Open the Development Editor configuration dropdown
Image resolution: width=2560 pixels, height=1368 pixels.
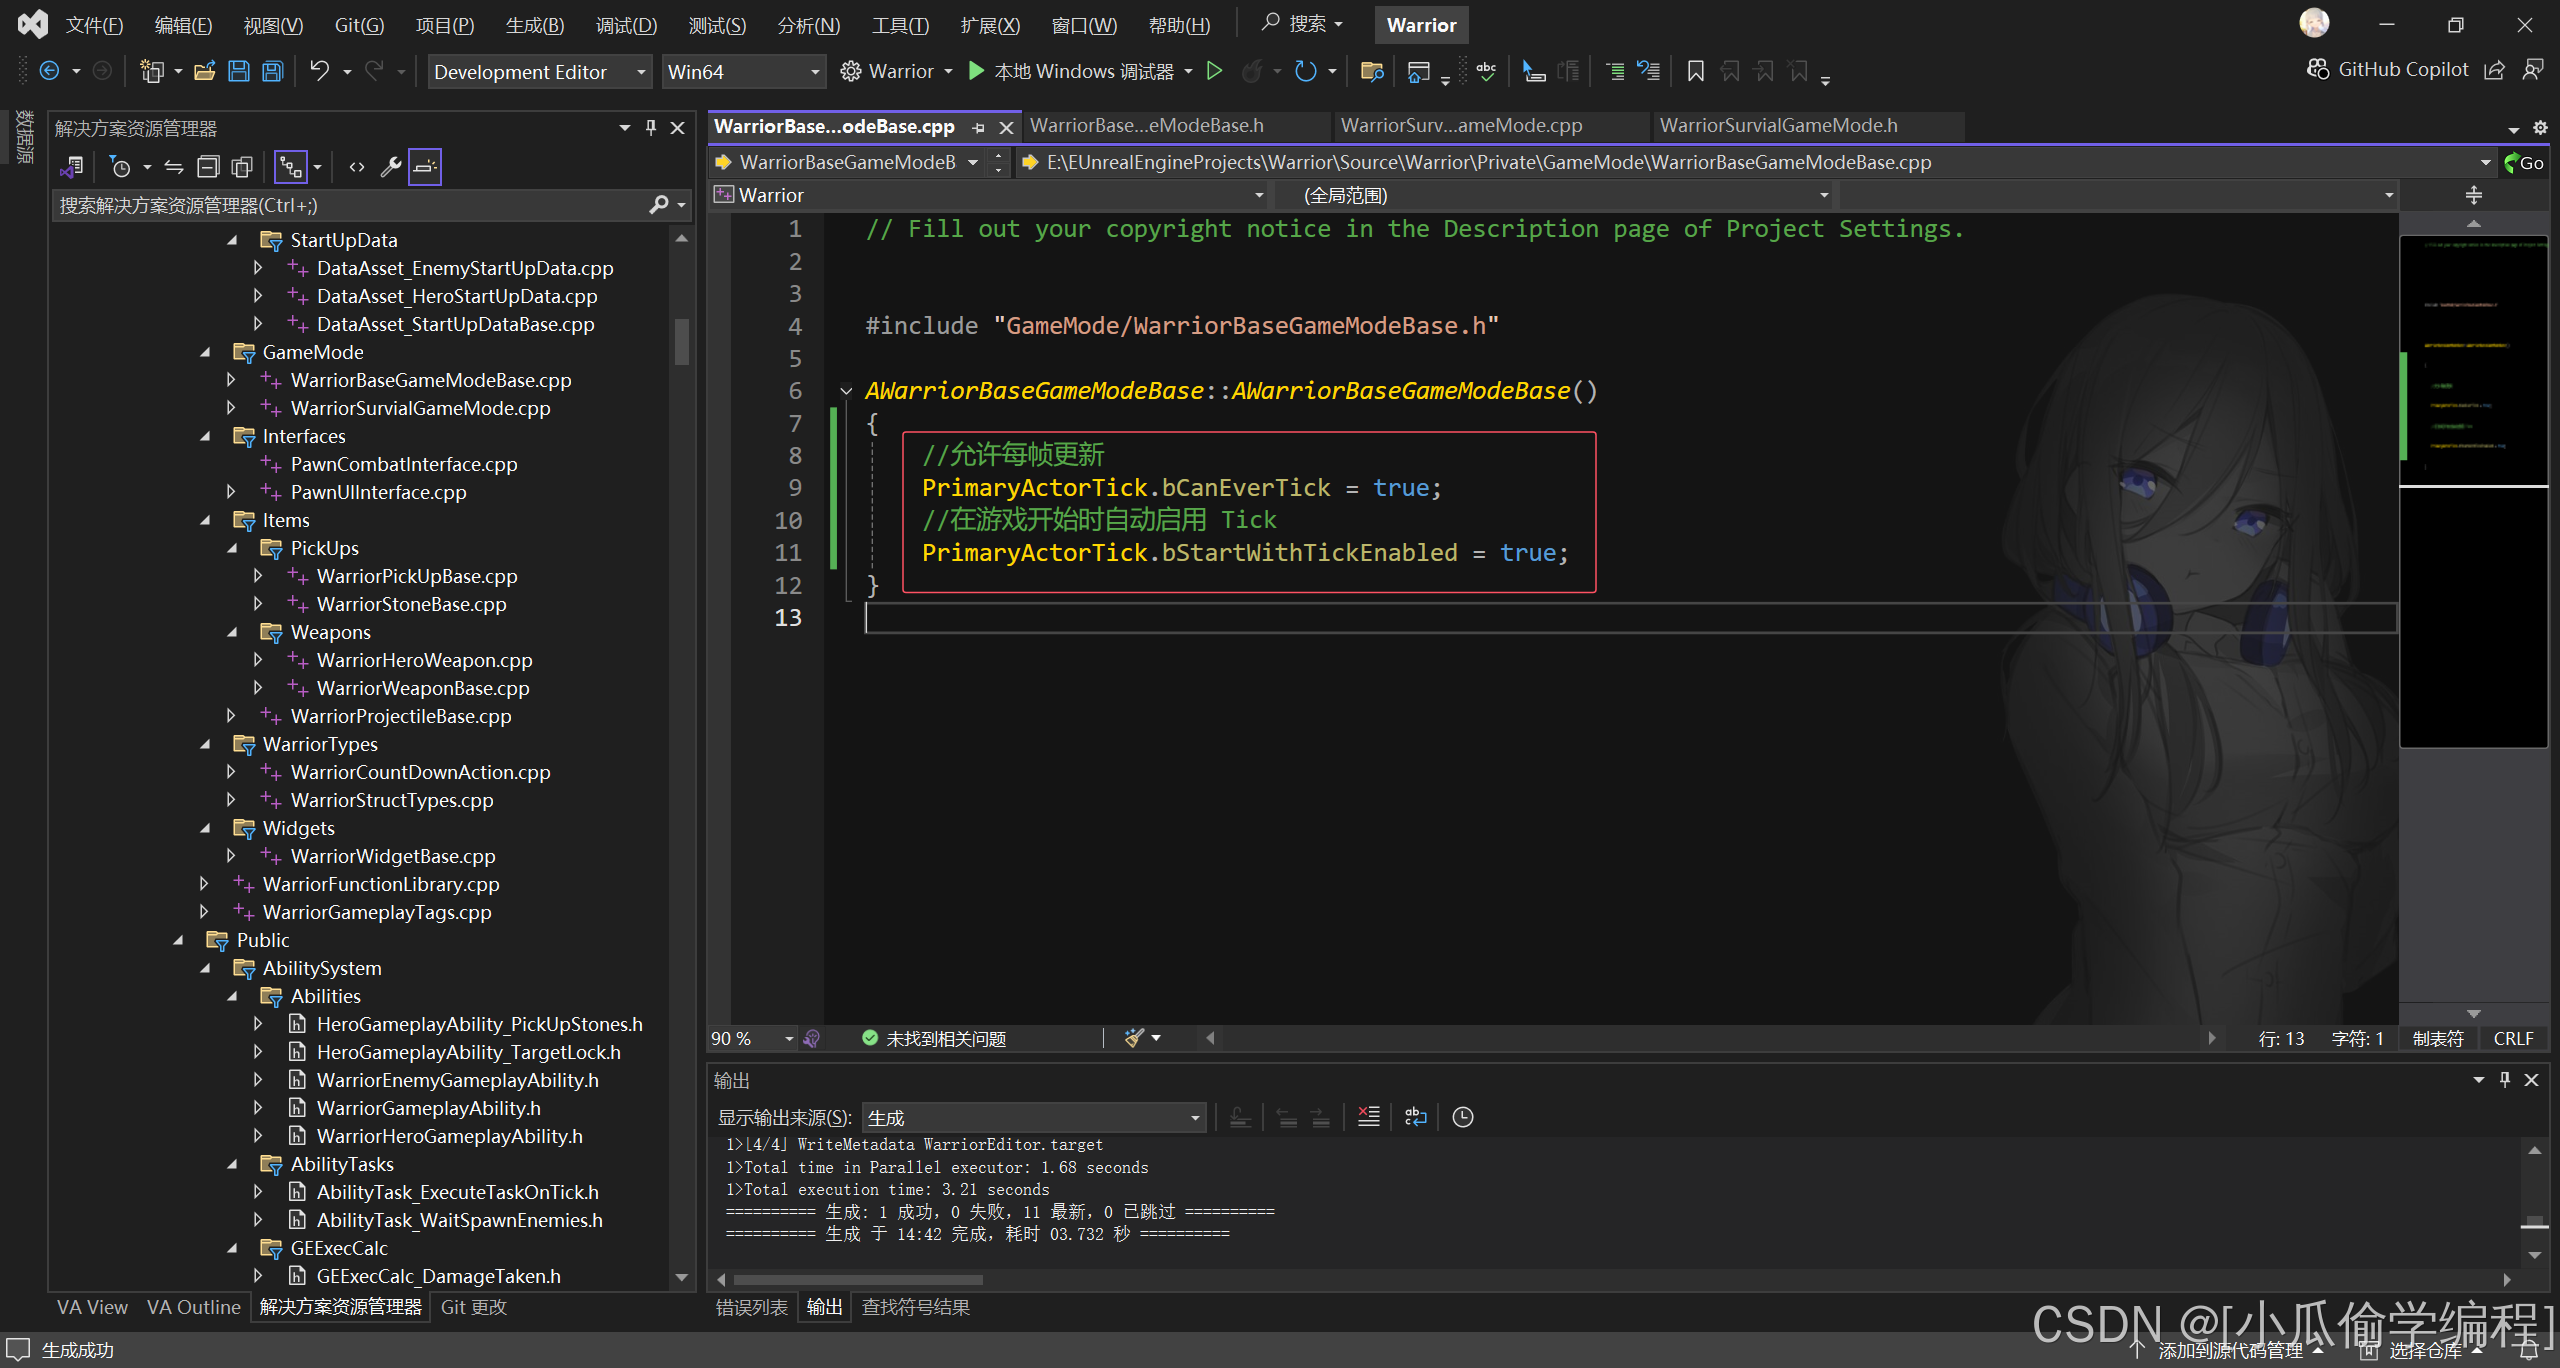(x=540, y=72)
